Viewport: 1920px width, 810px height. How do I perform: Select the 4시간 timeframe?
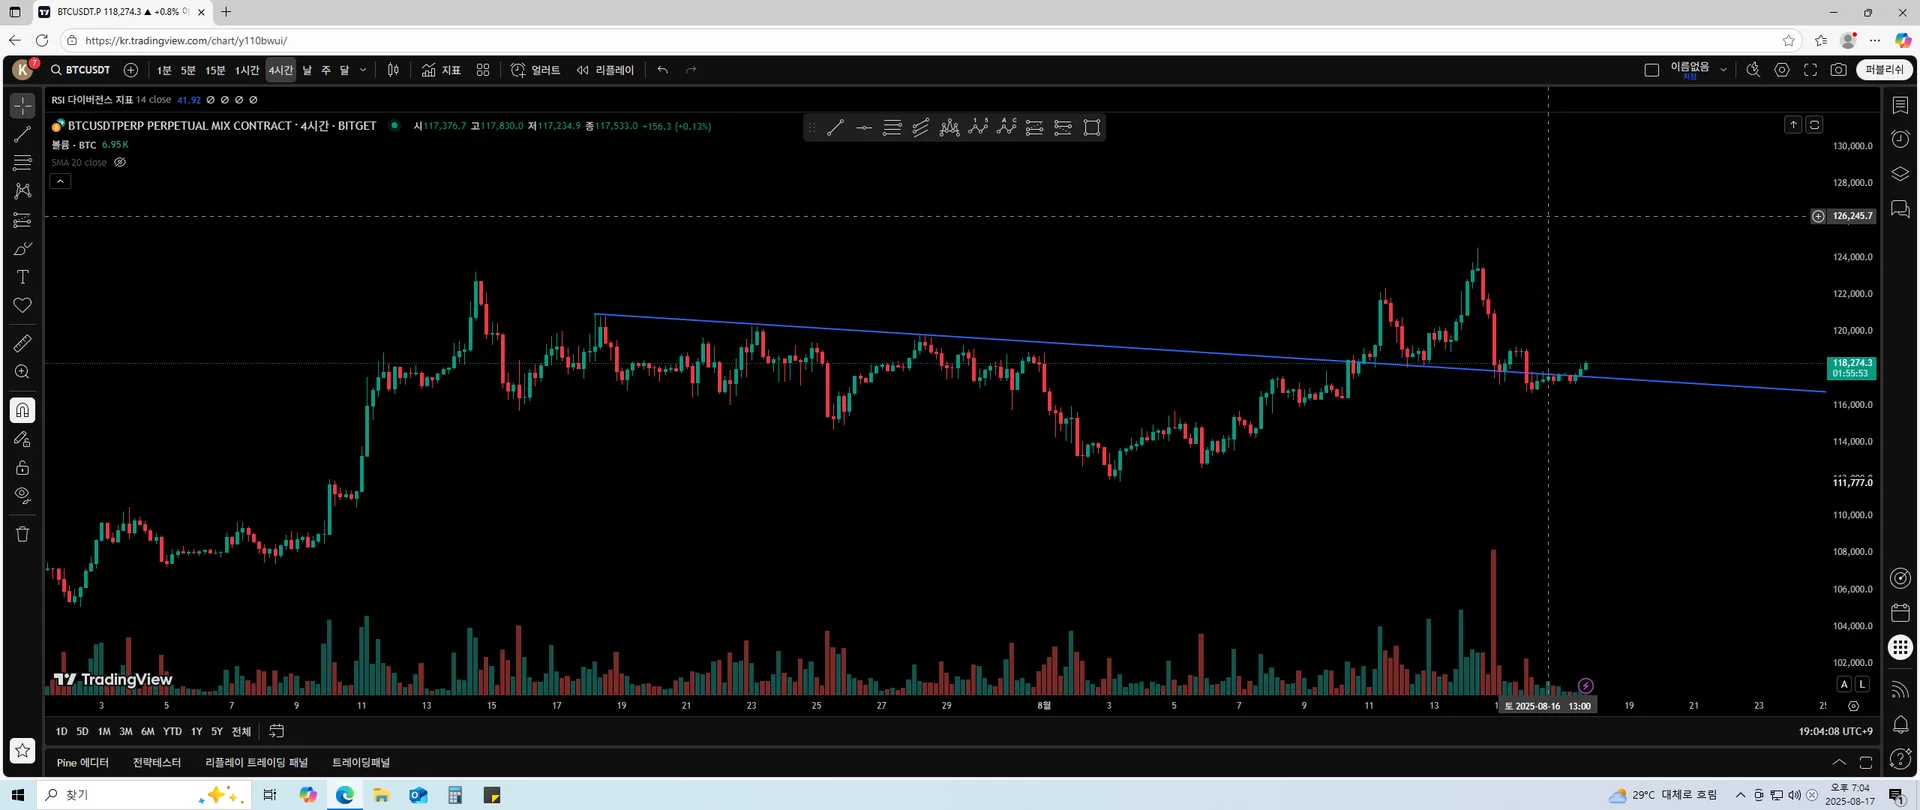coord(281,70)
